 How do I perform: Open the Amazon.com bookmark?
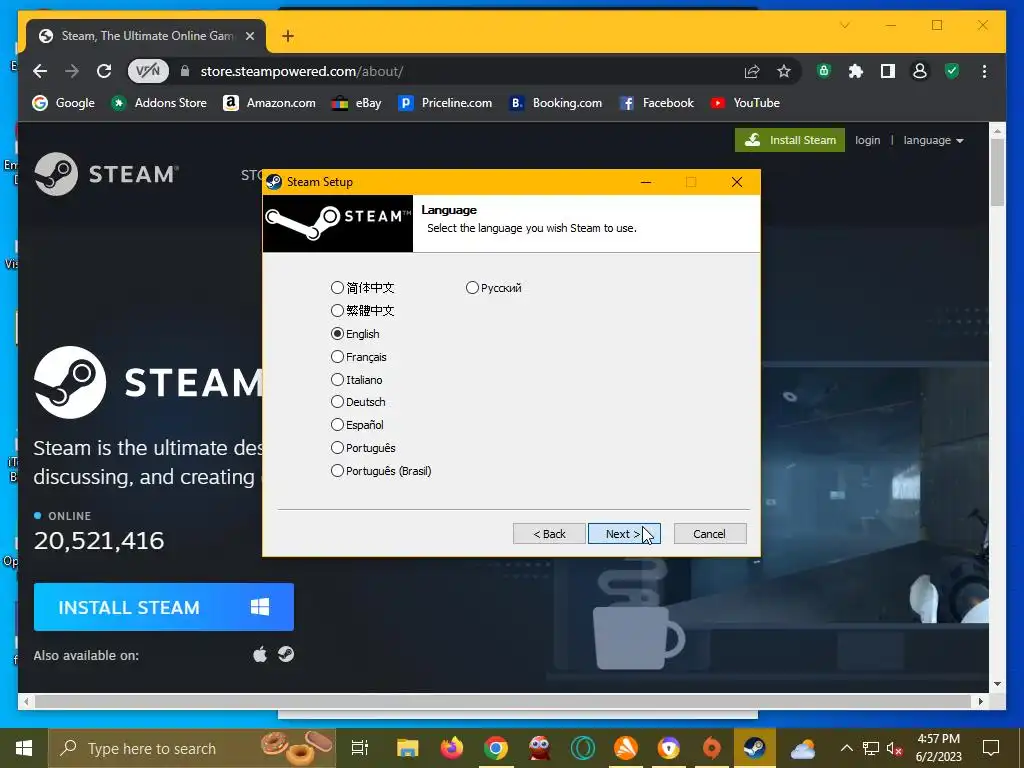click(x=269, y=103)
